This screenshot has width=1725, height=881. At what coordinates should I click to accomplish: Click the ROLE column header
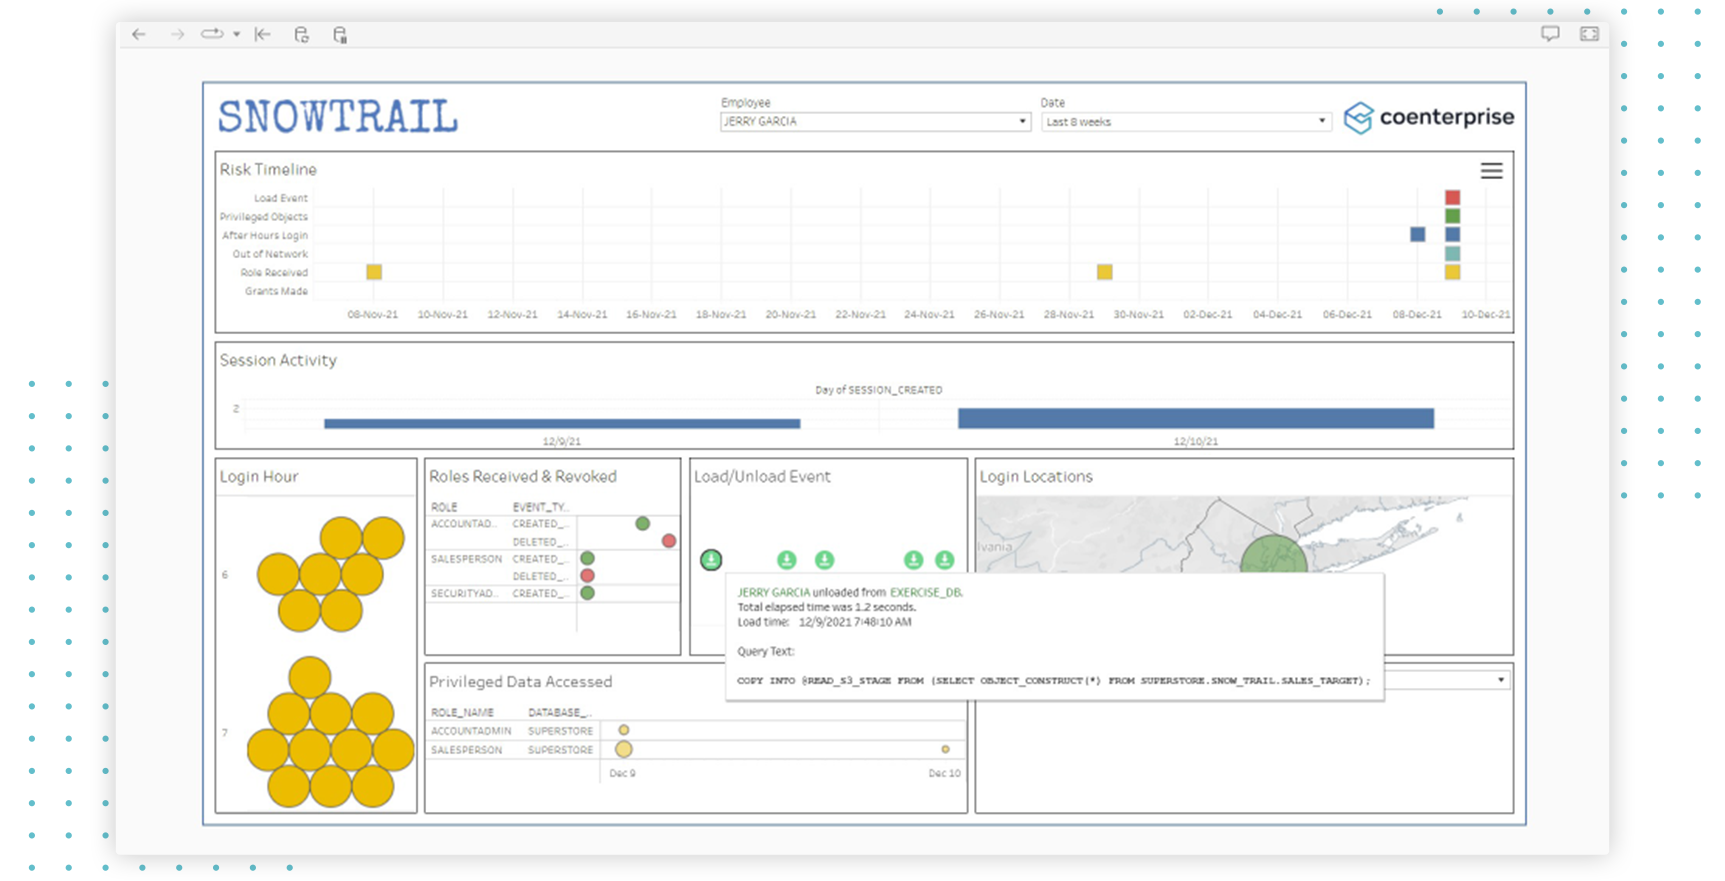[444, 507]
